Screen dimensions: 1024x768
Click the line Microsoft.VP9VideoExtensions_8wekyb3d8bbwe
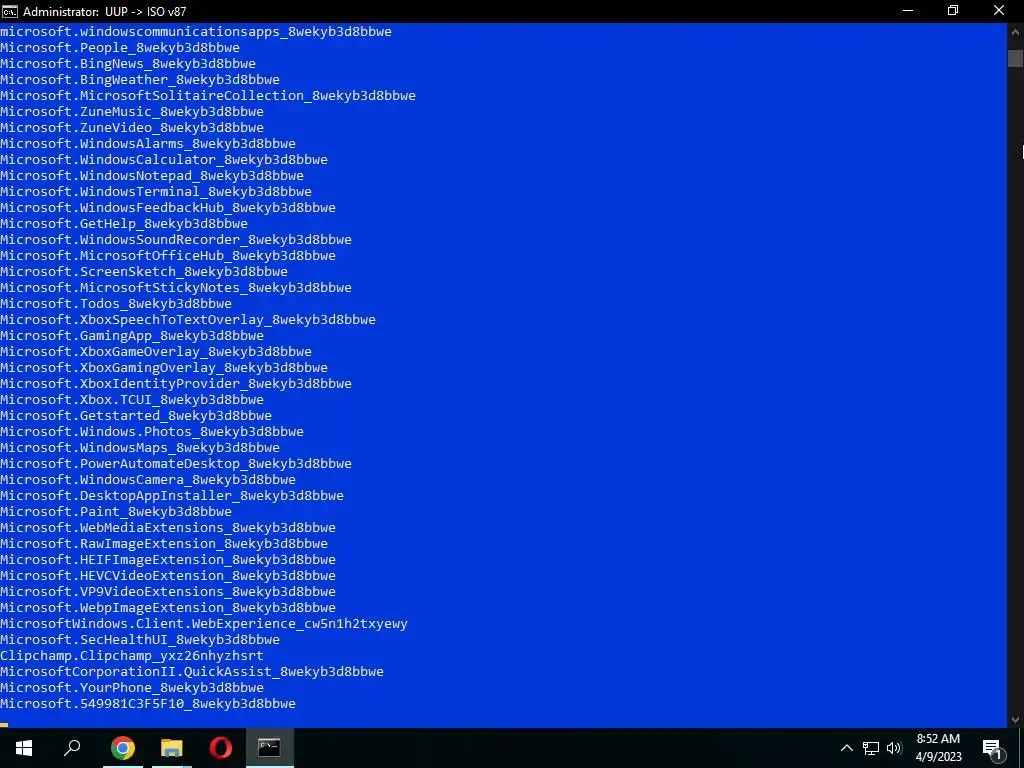click(168, 592)
